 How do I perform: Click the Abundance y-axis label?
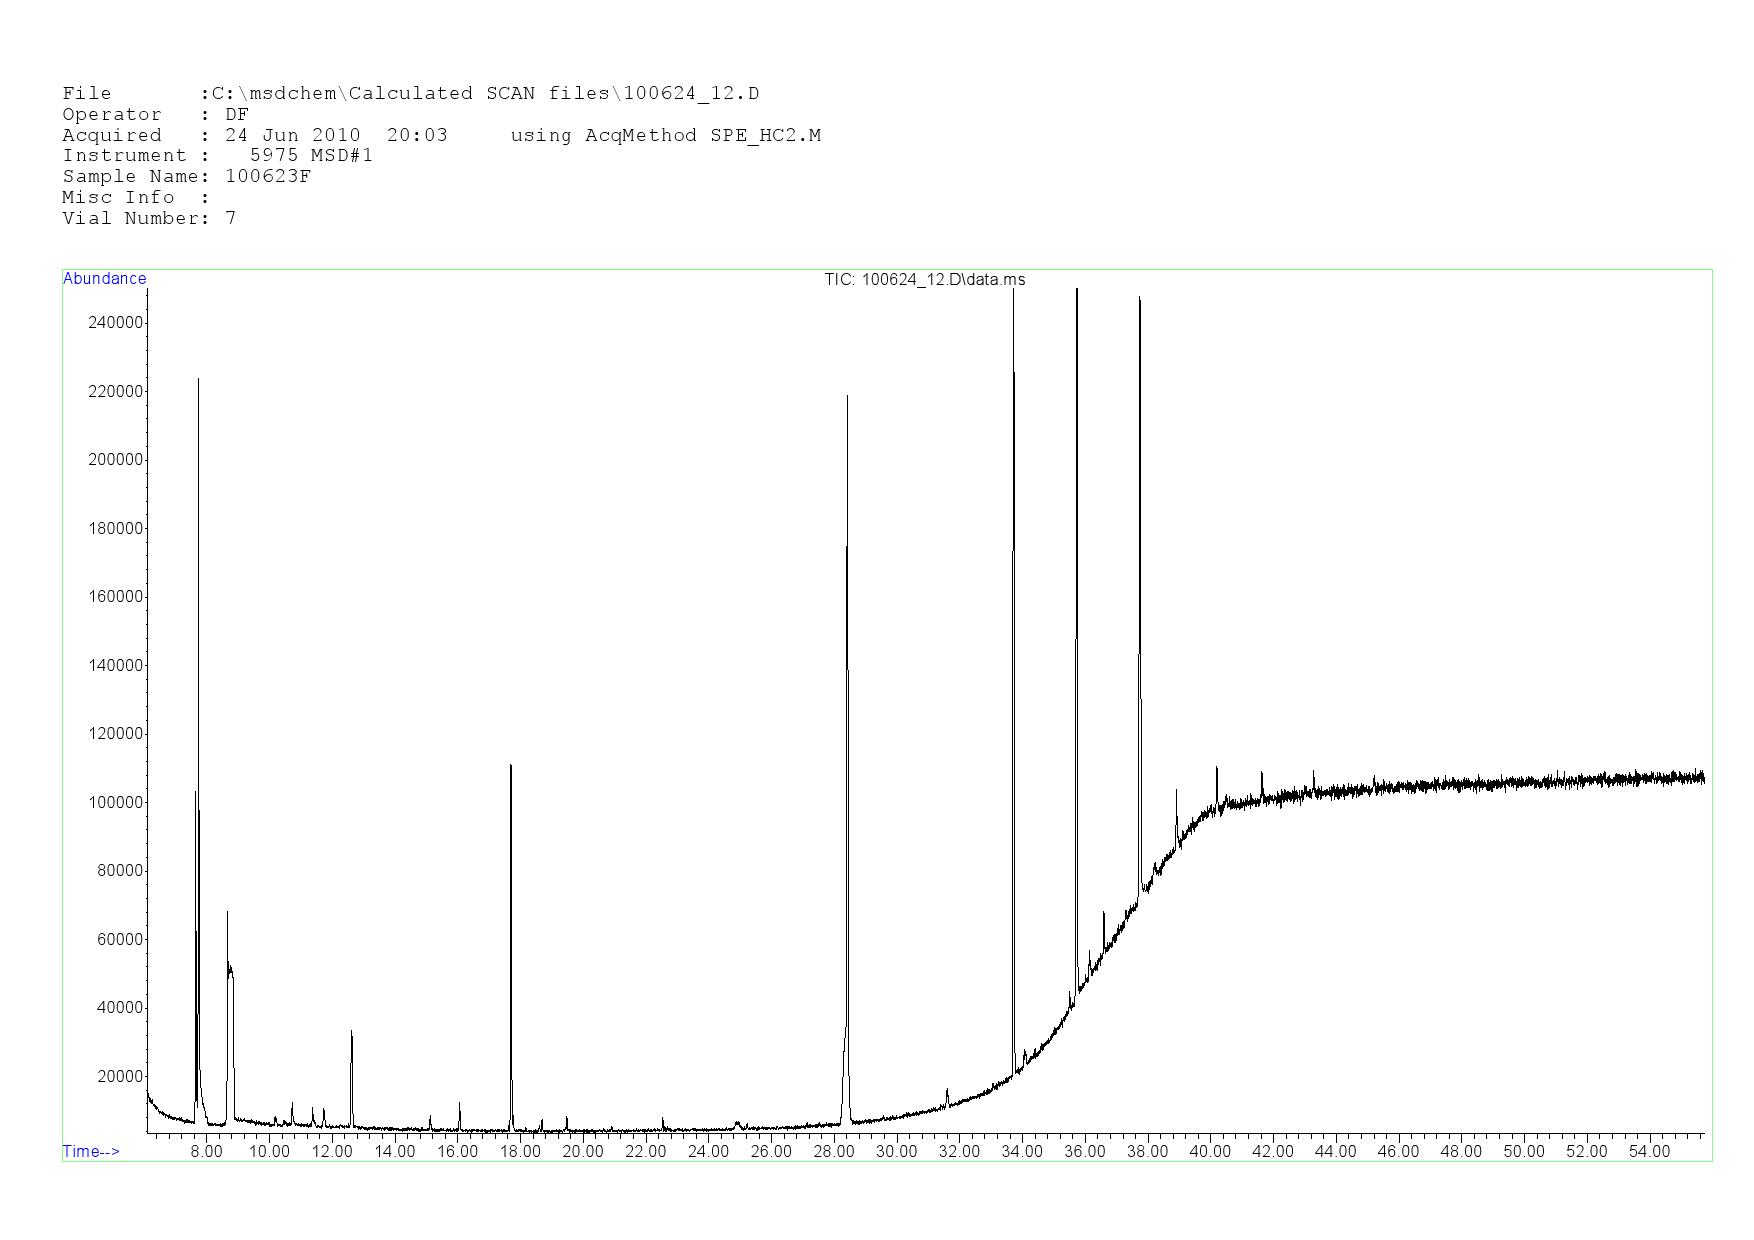[104, 279]
